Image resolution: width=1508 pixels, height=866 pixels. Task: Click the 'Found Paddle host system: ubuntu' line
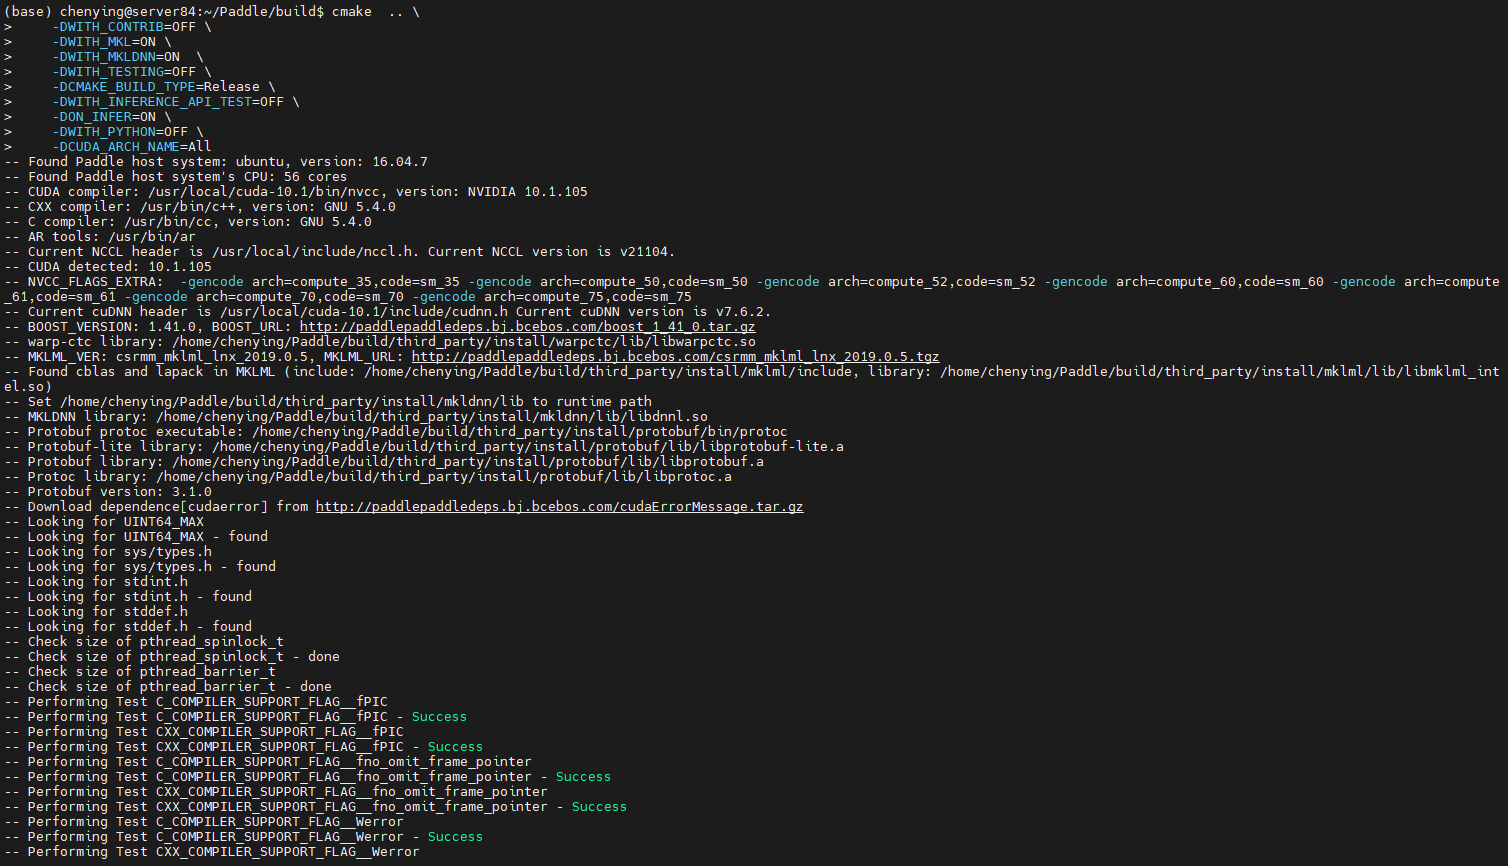point(216,162)
